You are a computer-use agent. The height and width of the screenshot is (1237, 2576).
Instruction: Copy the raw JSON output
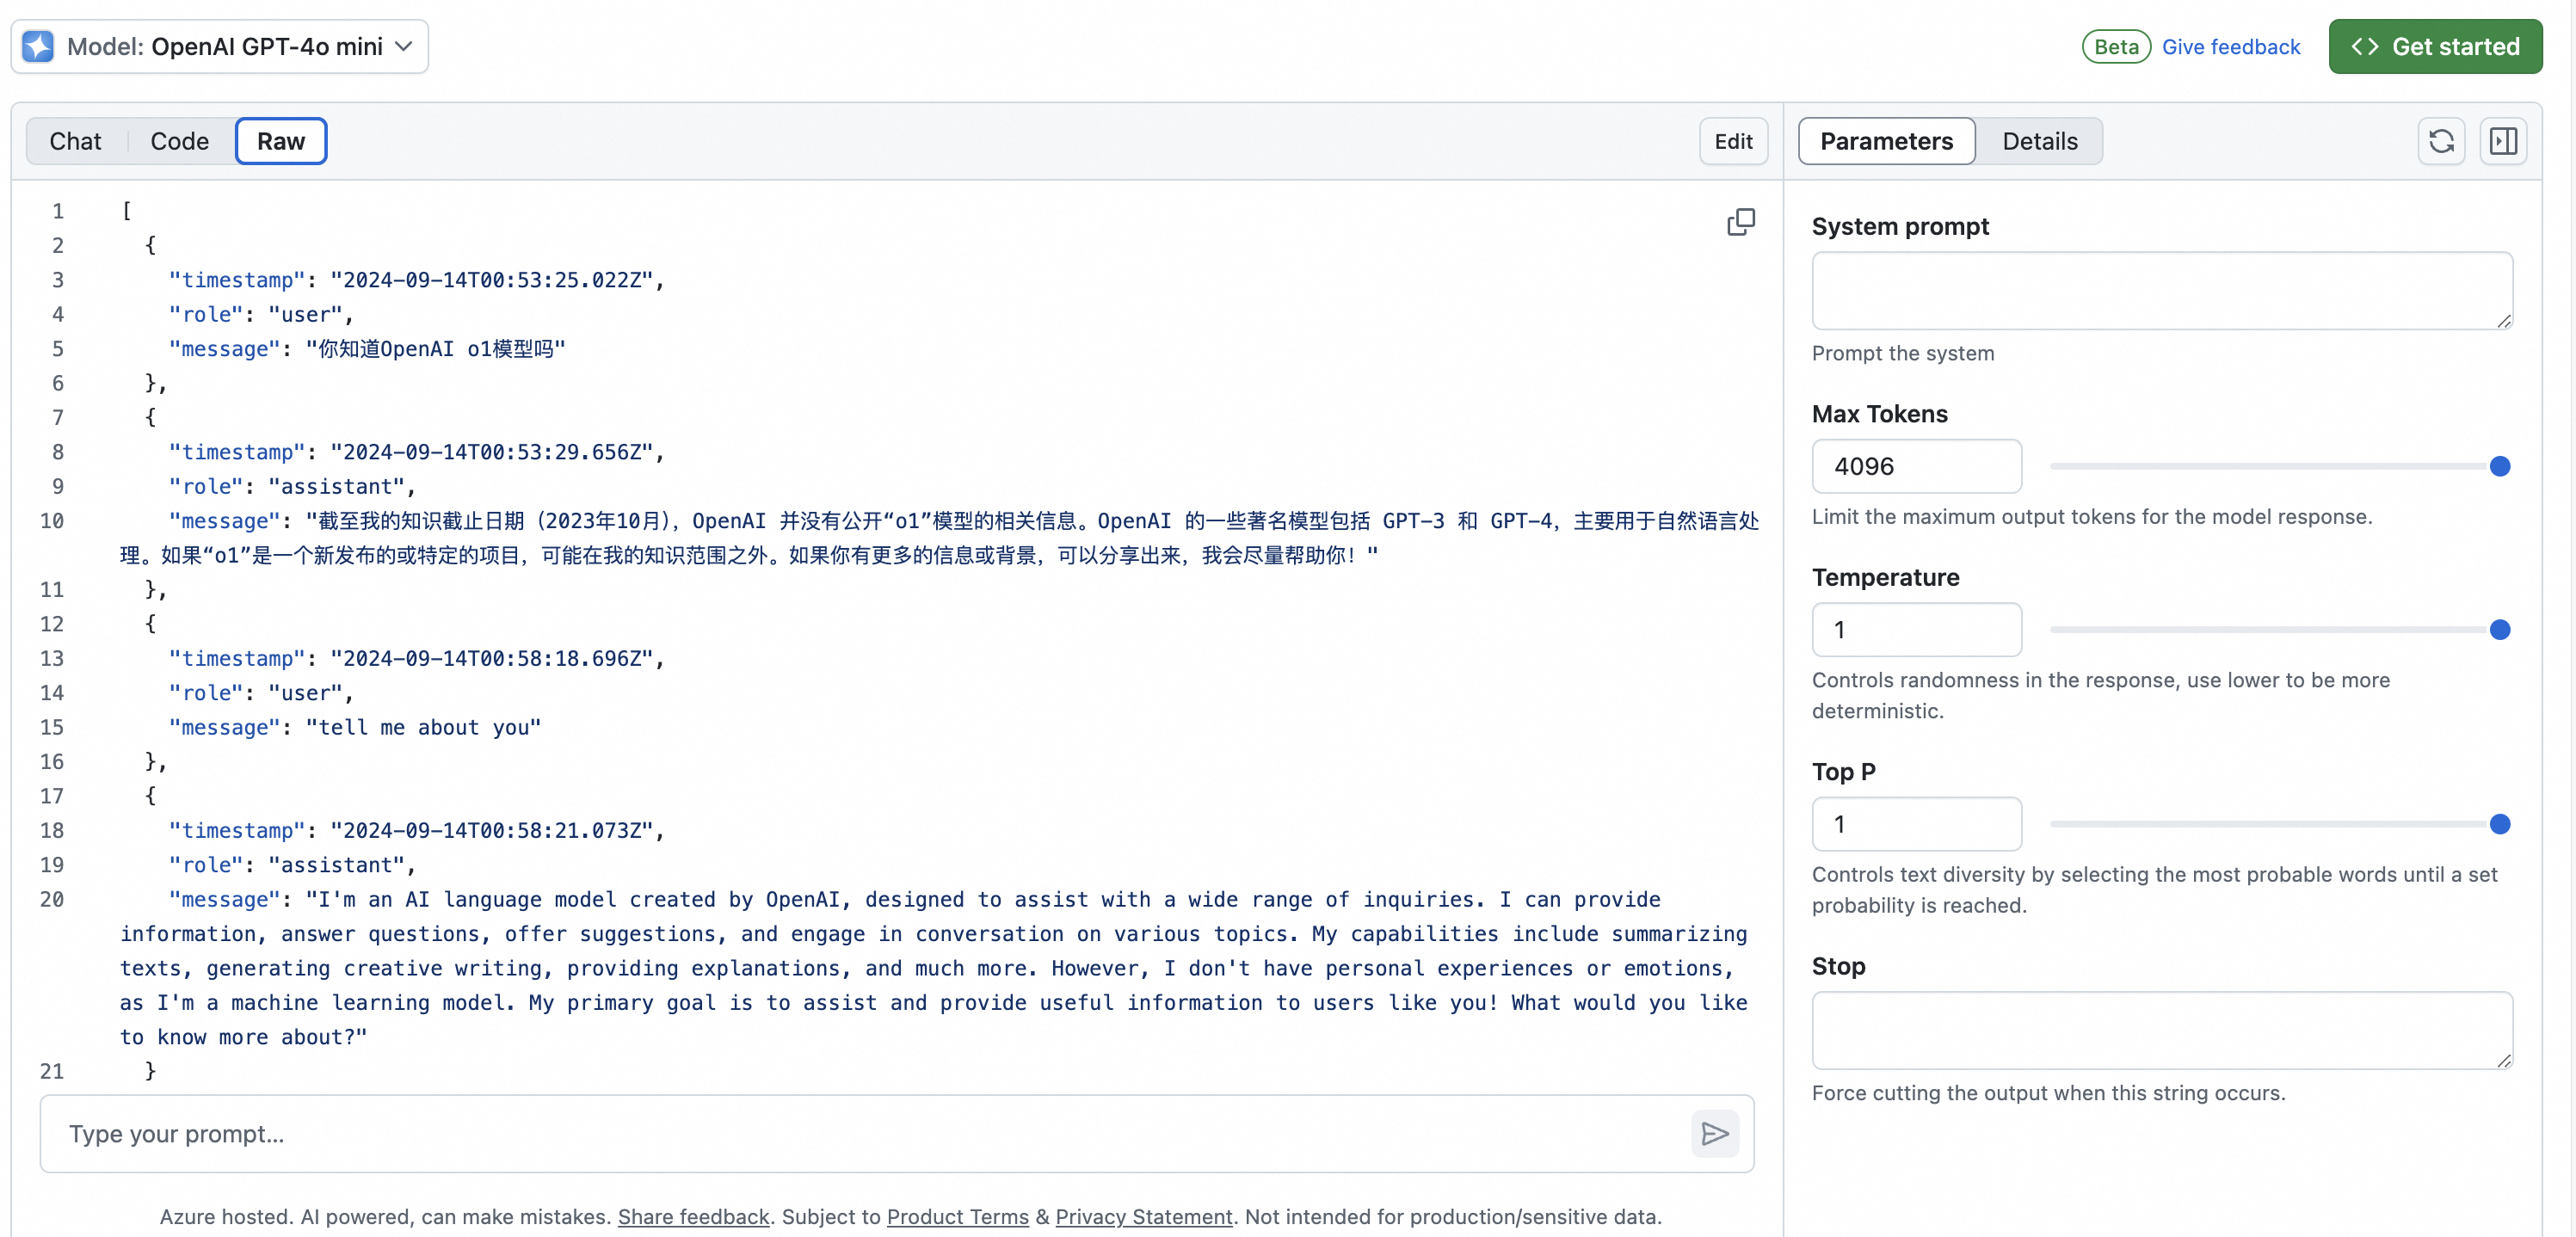tap(1740, 221)
